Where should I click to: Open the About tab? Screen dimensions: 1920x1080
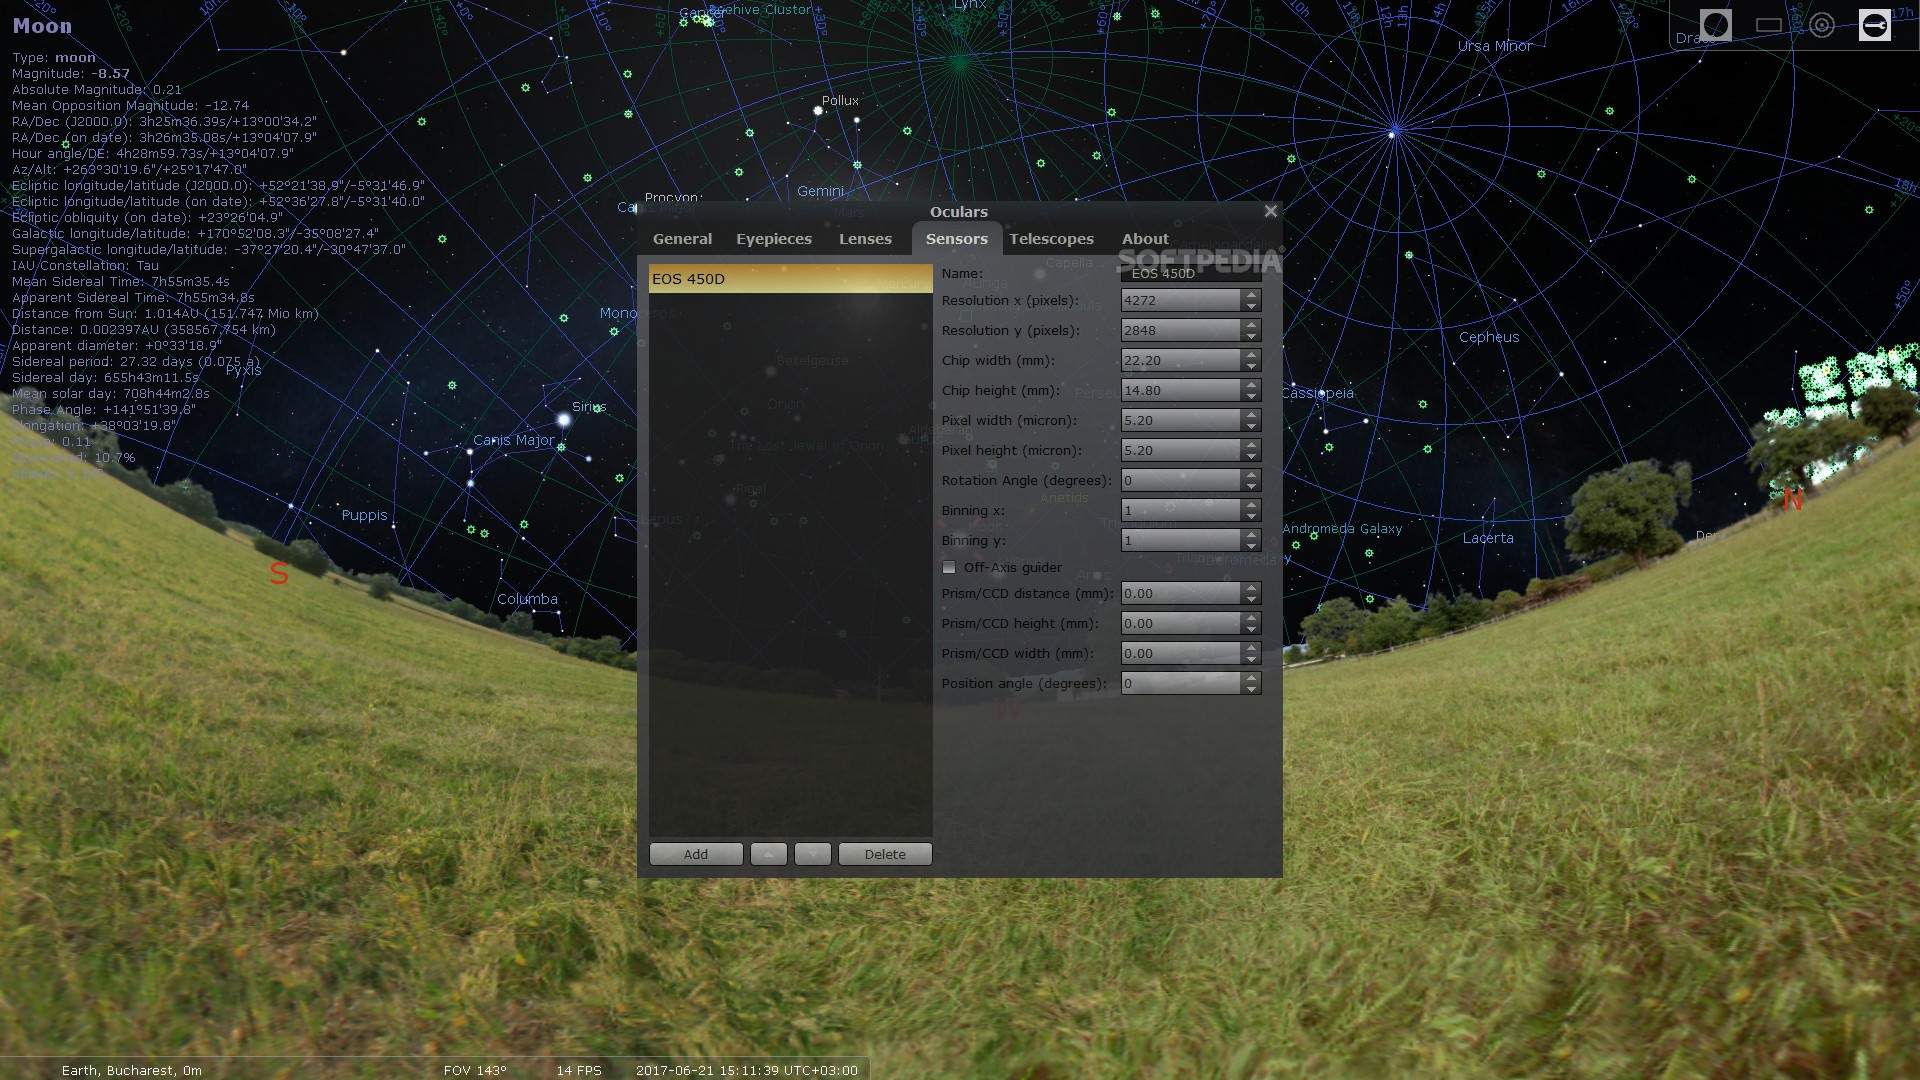(x=1145, y=239)
